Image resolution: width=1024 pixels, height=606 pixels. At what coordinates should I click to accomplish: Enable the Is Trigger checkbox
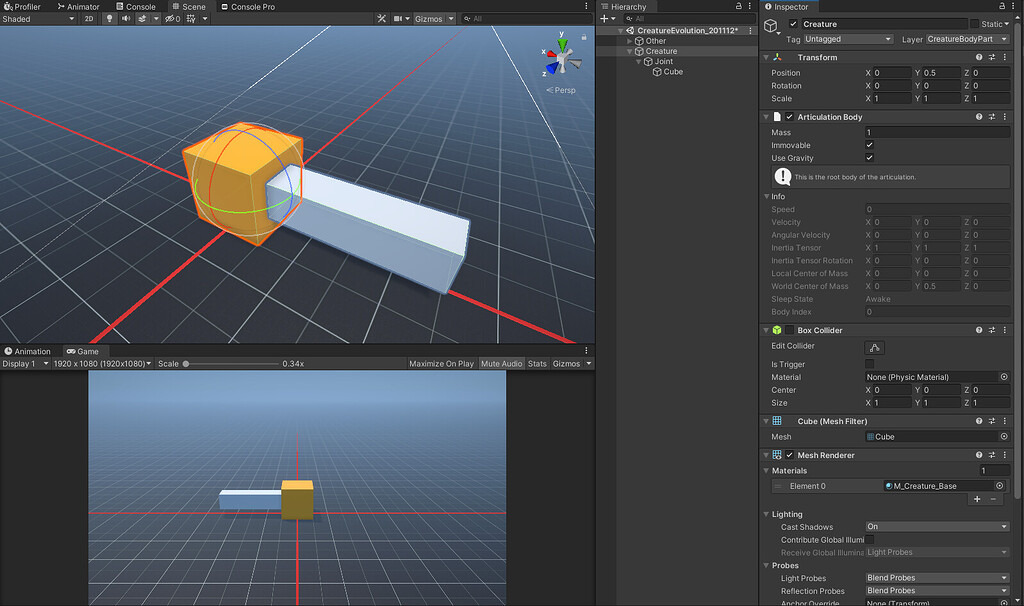(869, 364)
